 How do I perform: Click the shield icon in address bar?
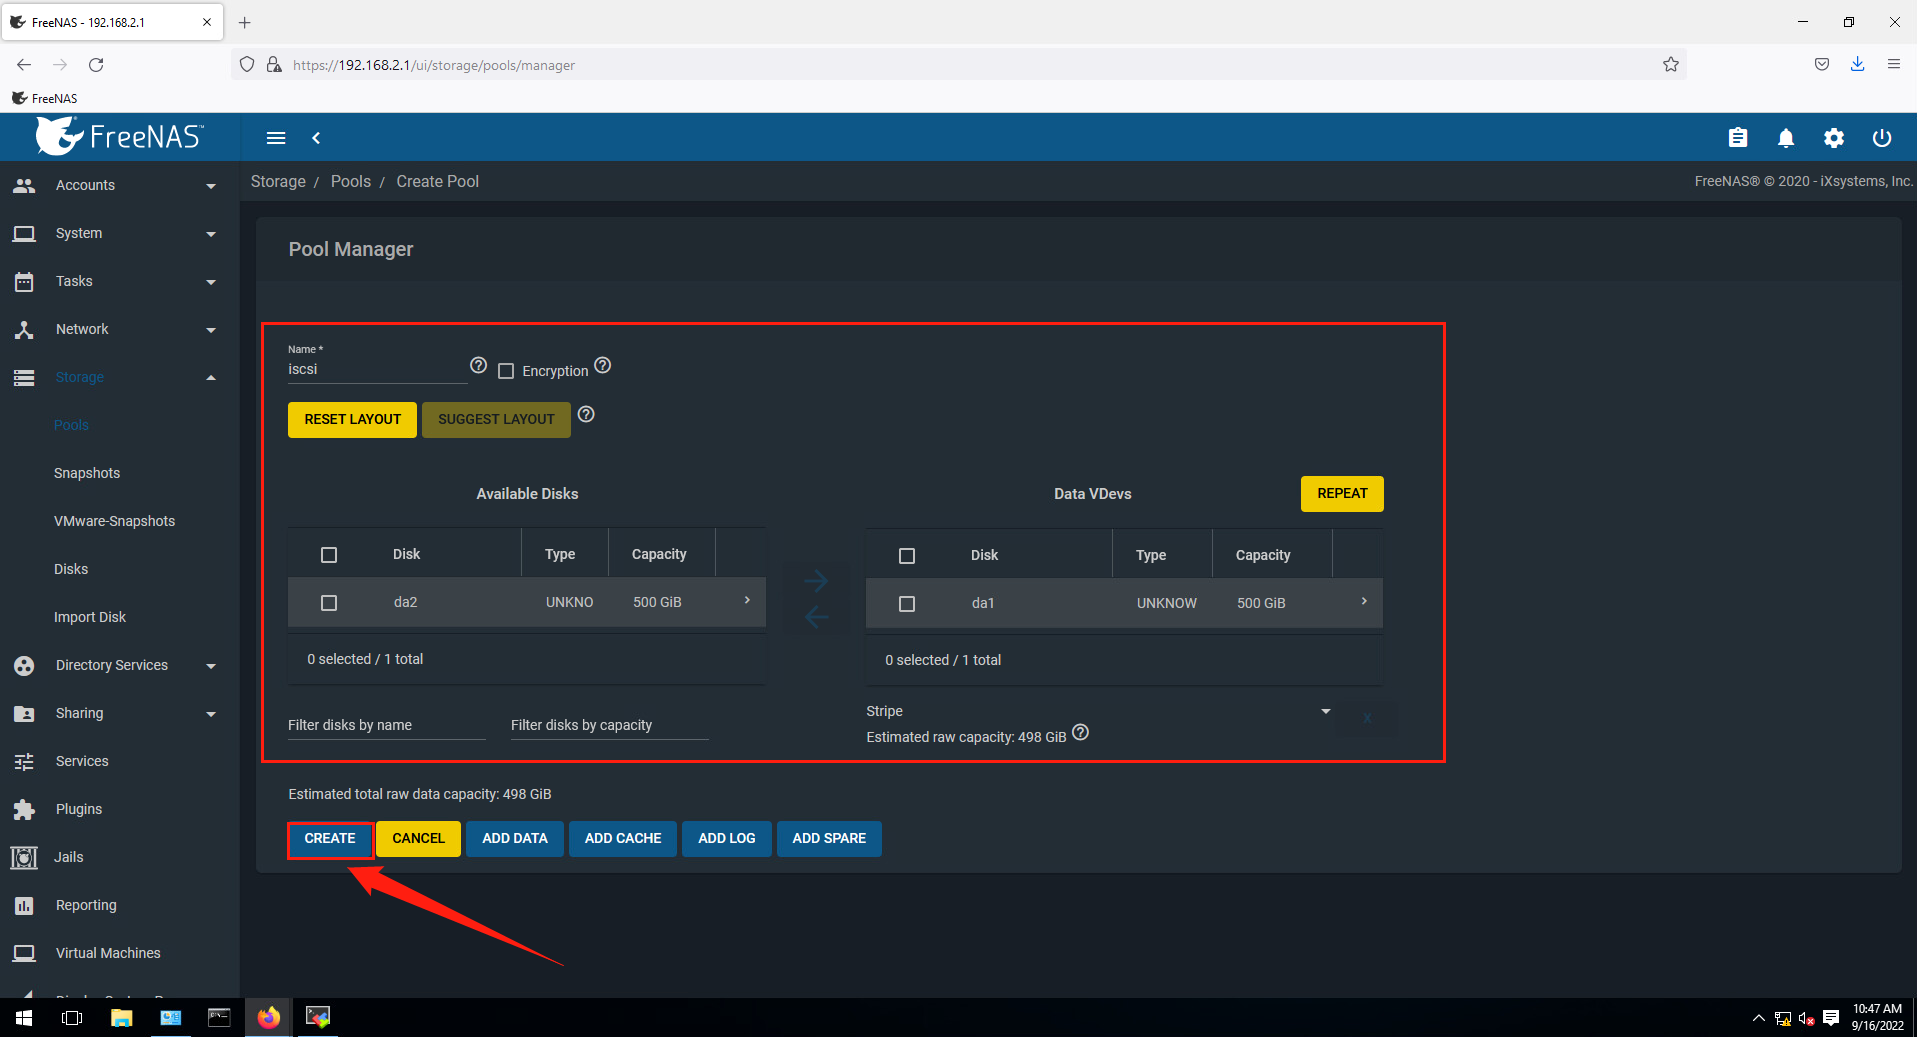coord(247,65)
